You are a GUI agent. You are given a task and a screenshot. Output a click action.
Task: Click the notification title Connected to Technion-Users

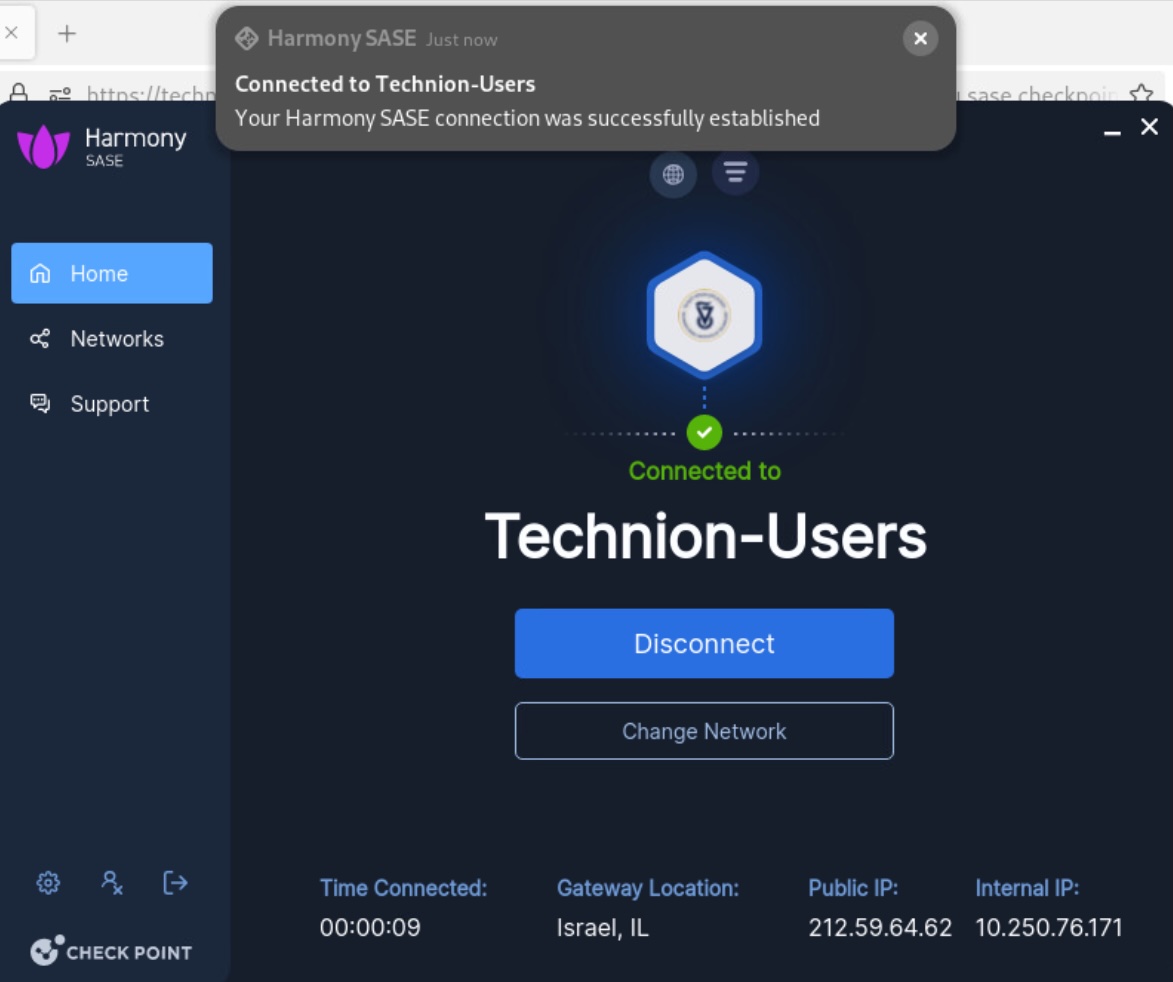coord(385,84)
